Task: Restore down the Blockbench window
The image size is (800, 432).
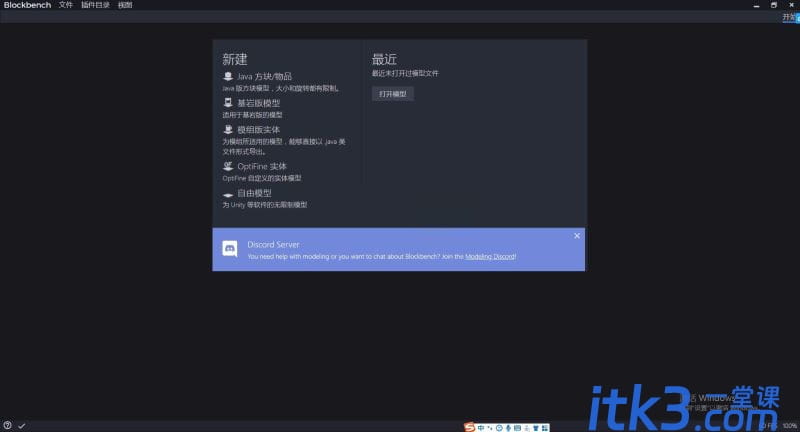Action: (773, 5)
